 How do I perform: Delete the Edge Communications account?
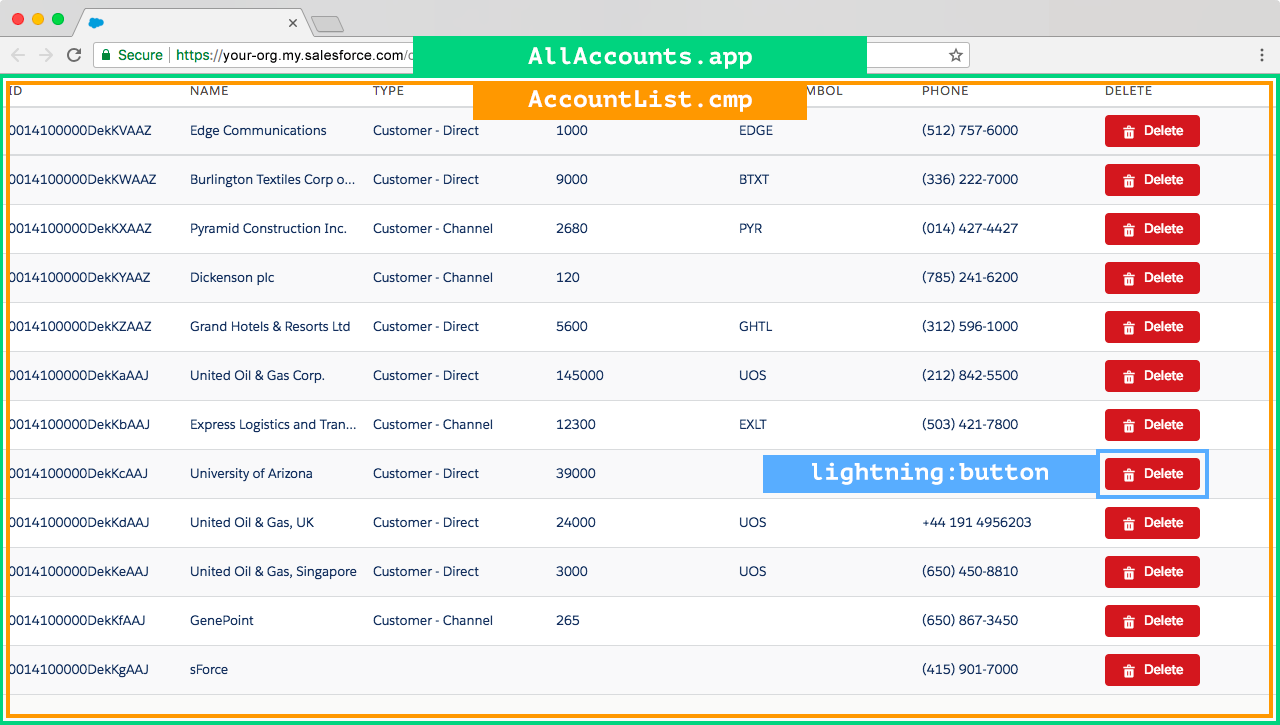(1152, 131)
